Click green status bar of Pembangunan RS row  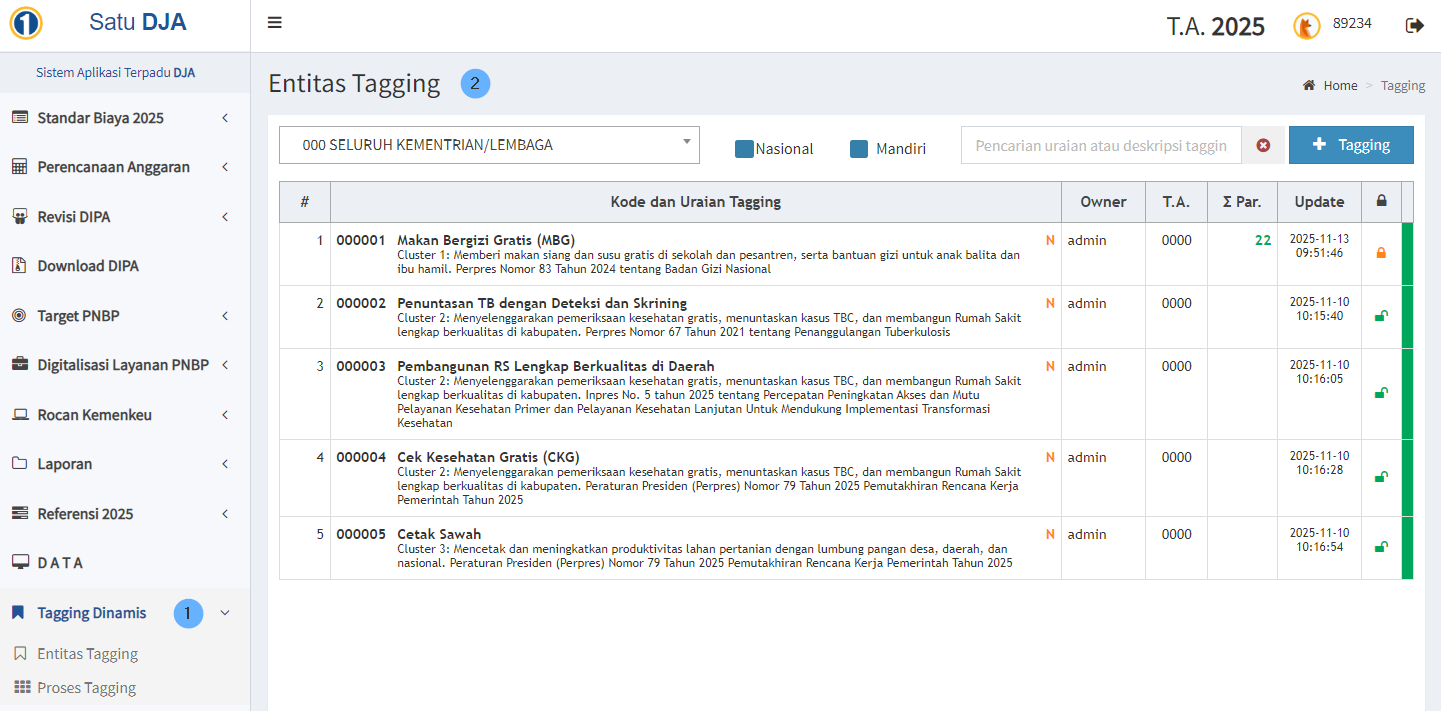pyautogui.click(x=1407, y=393)
